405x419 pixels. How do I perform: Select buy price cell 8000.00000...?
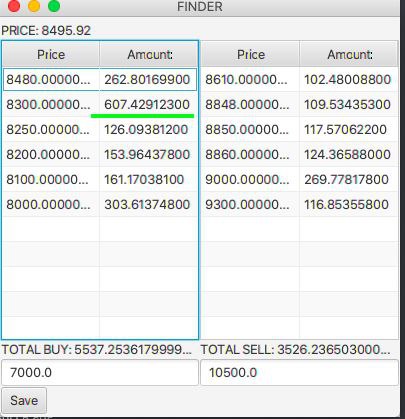click(x=51, y=204)
